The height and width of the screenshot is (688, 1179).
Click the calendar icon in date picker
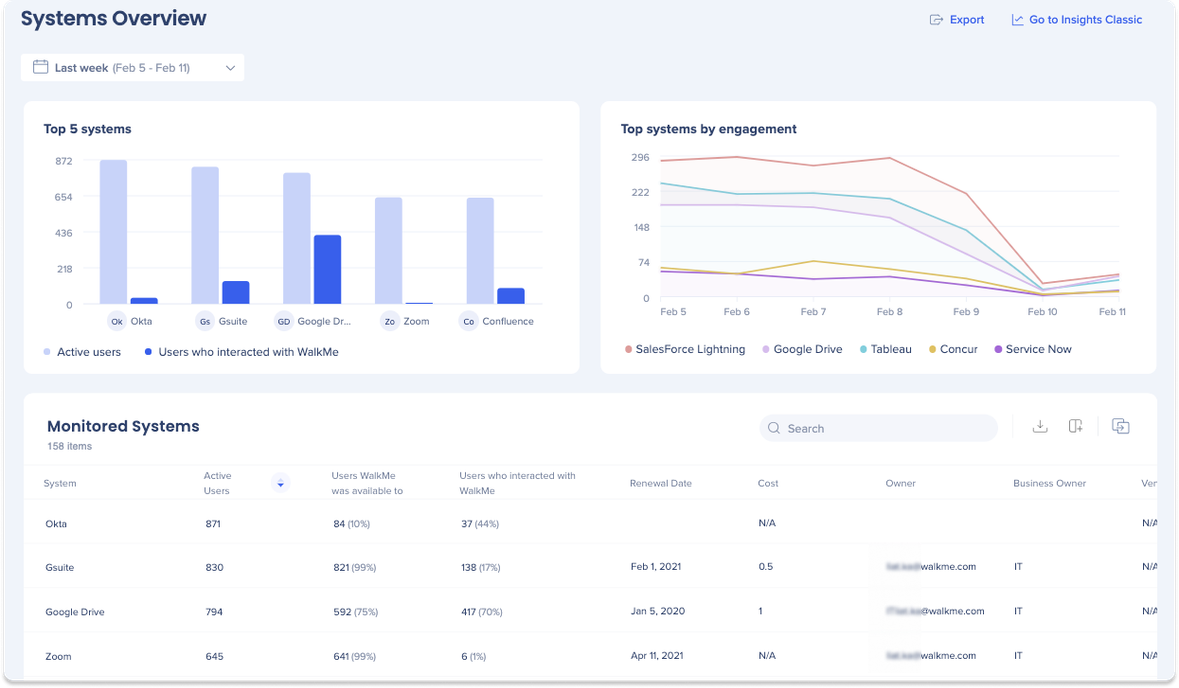(41, 67)
